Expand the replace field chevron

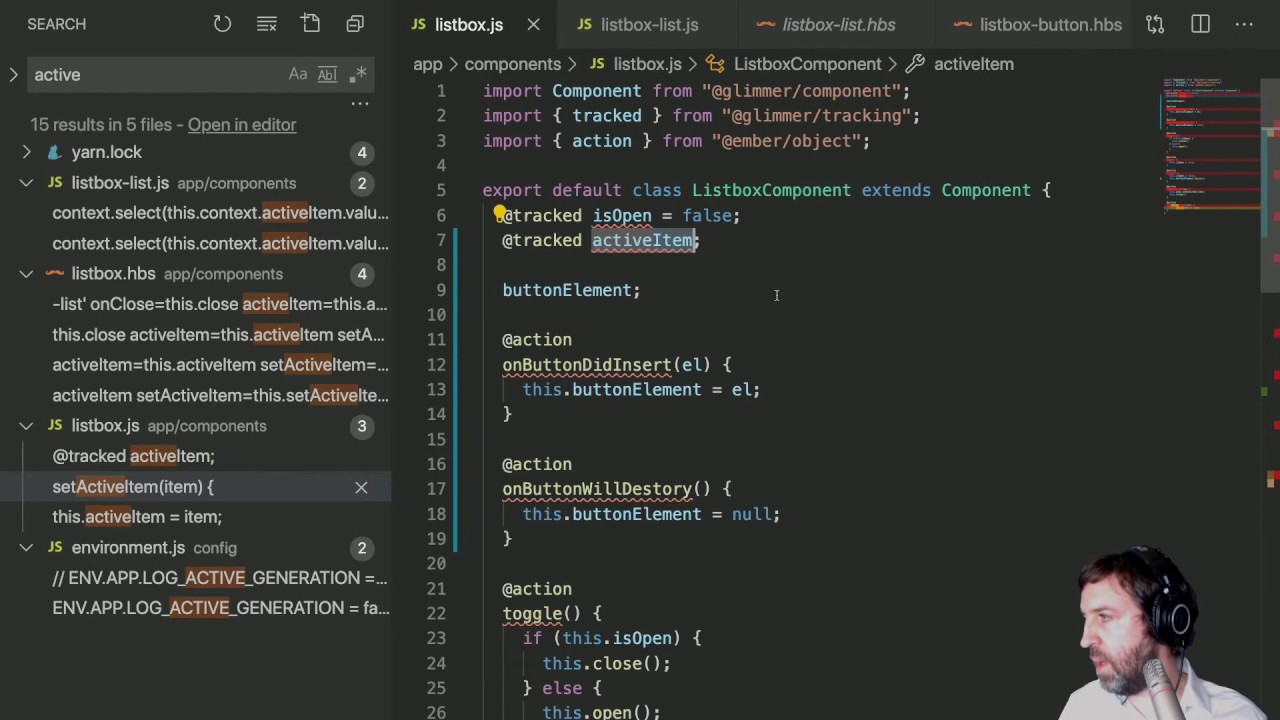(x=13, y=74)
